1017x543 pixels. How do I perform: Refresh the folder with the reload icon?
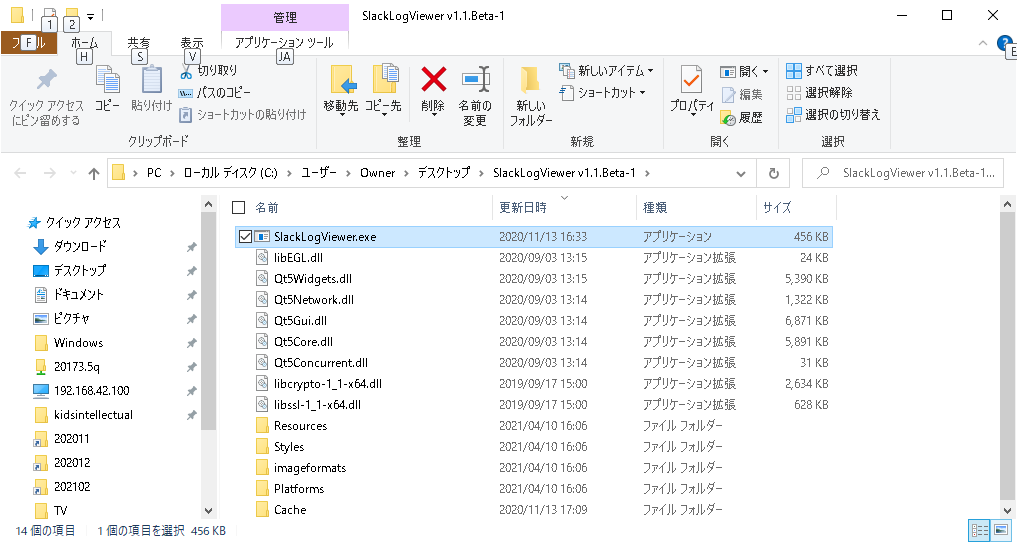click(773, 173)
